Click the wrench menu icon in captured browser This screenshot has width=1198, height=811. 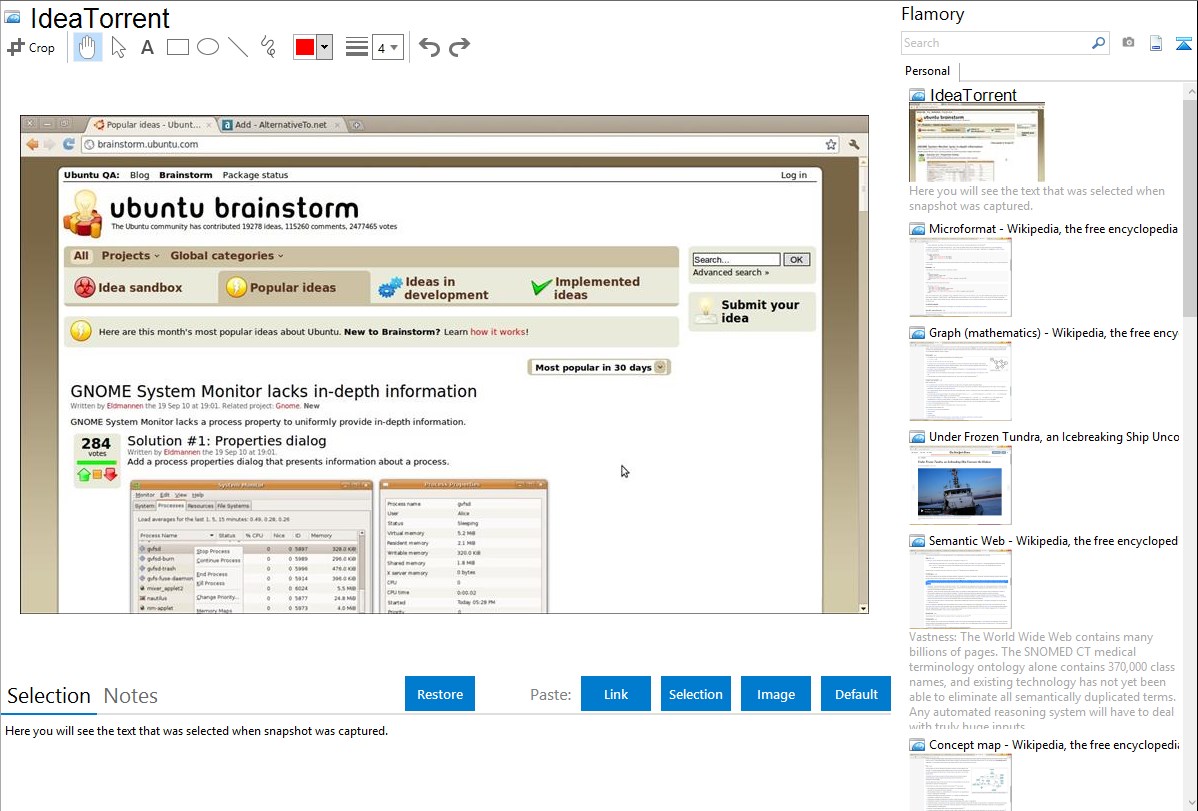[x=854, y=144]
